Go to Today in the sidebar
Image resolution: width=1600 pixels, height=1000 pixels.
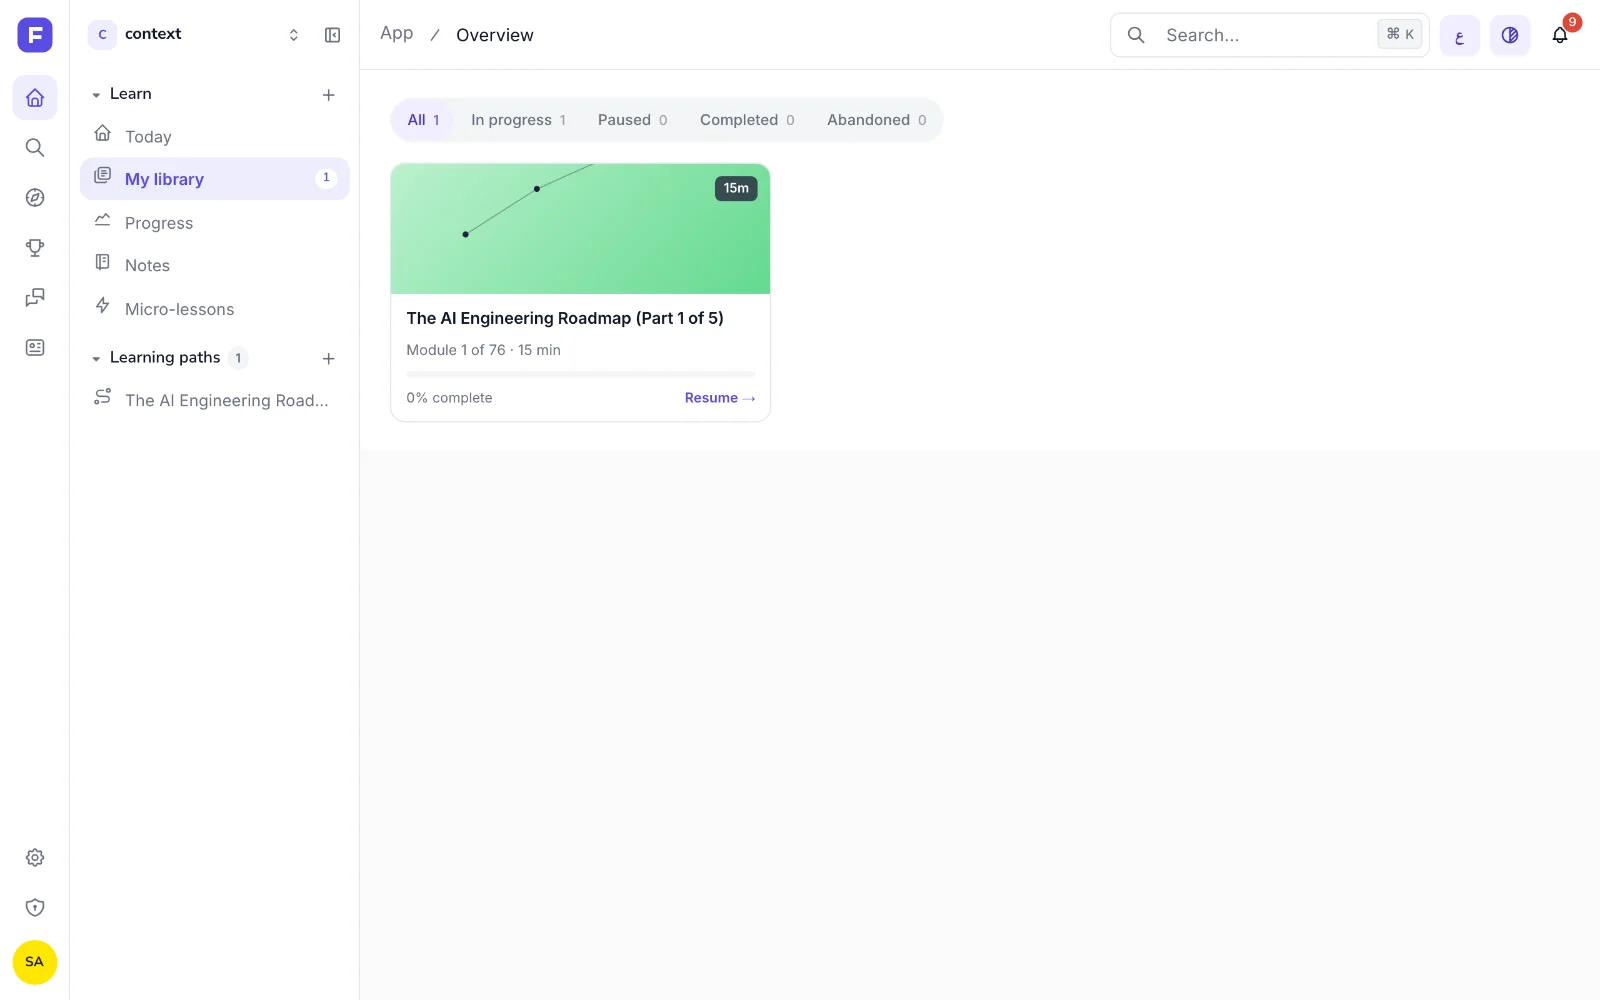click(x=215, y=136)
